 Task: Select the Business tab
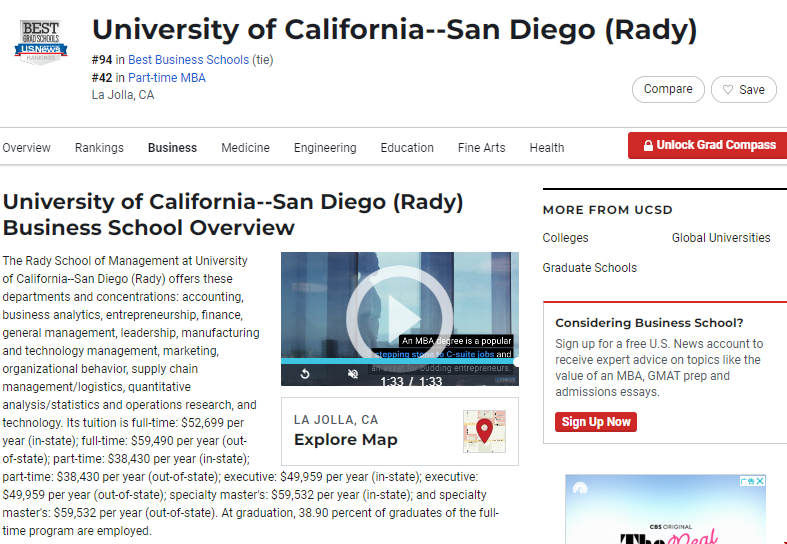[x=172, y=148]
